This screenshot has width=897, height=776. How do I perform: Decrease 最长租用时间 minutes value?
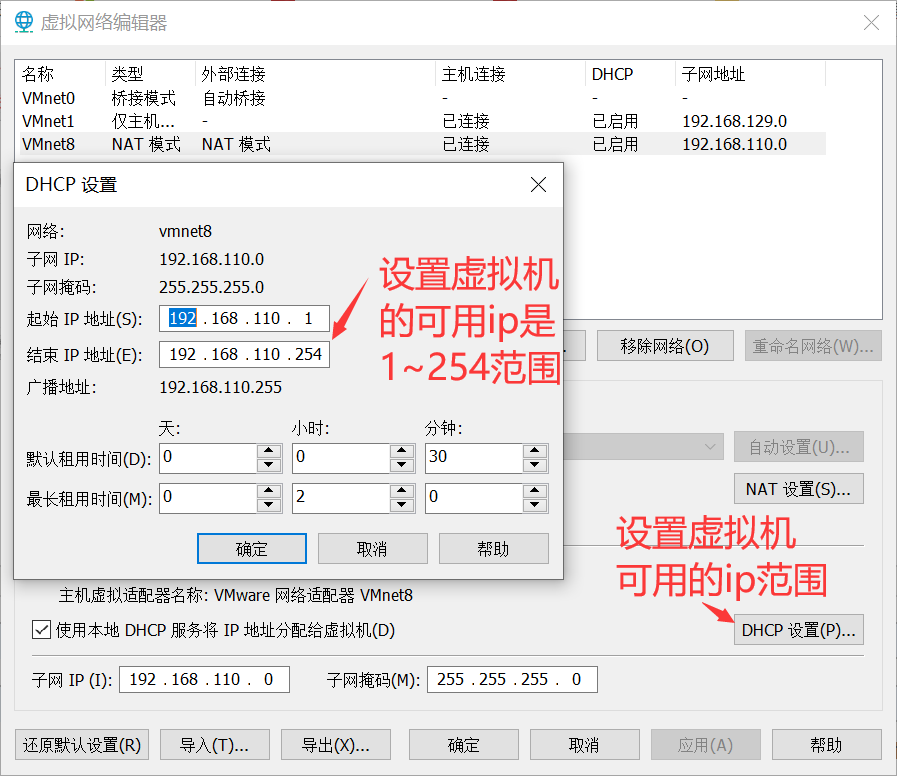tap(534, 505)
